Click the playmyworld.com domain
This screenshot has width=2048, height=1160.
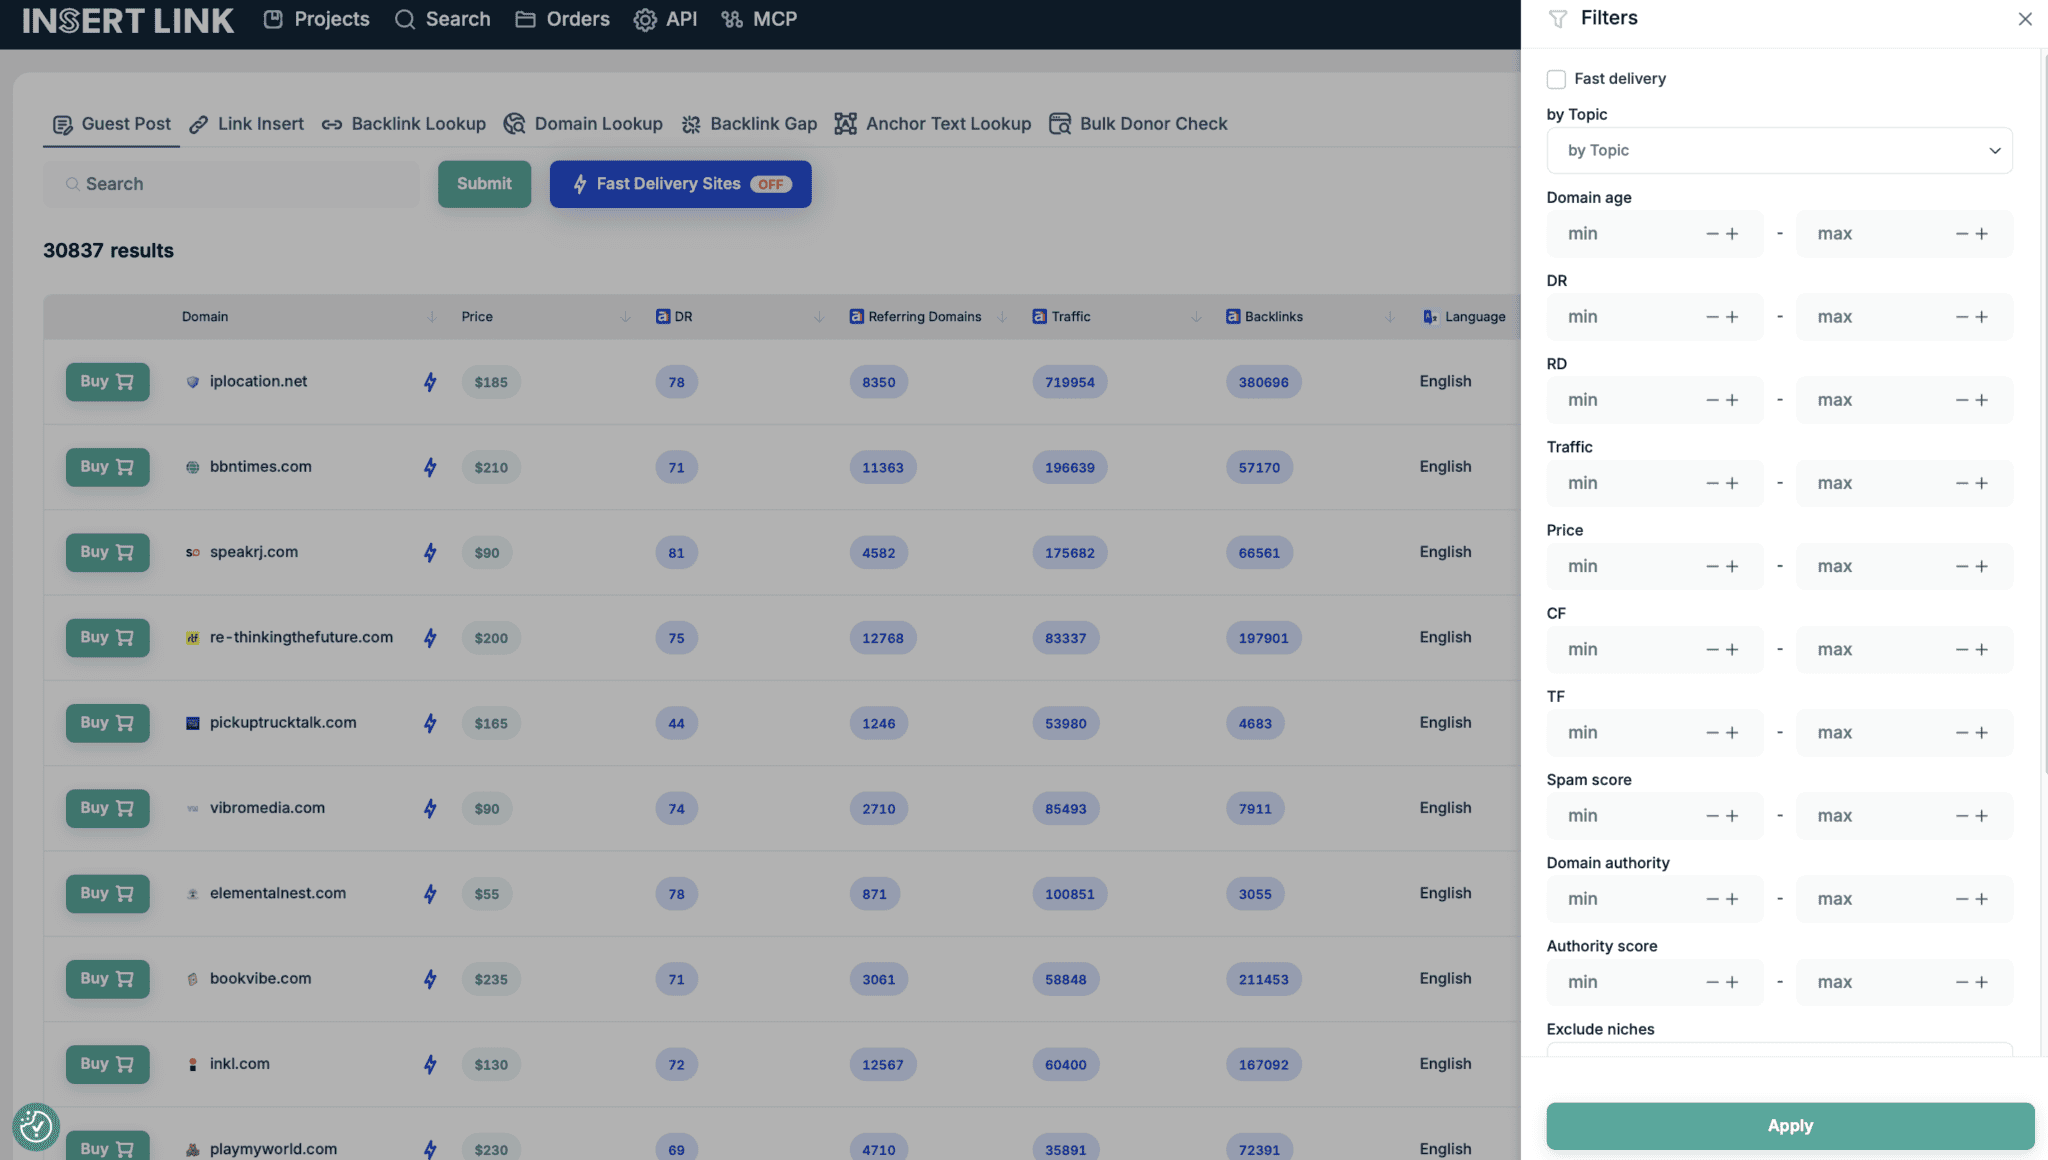point(273,1149)
